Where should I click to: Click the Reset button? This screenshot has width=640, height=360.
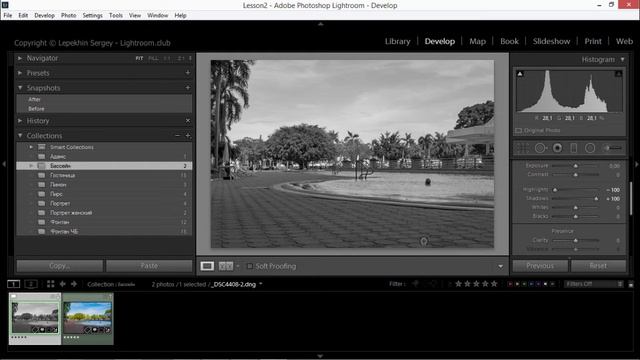(598, 266)
